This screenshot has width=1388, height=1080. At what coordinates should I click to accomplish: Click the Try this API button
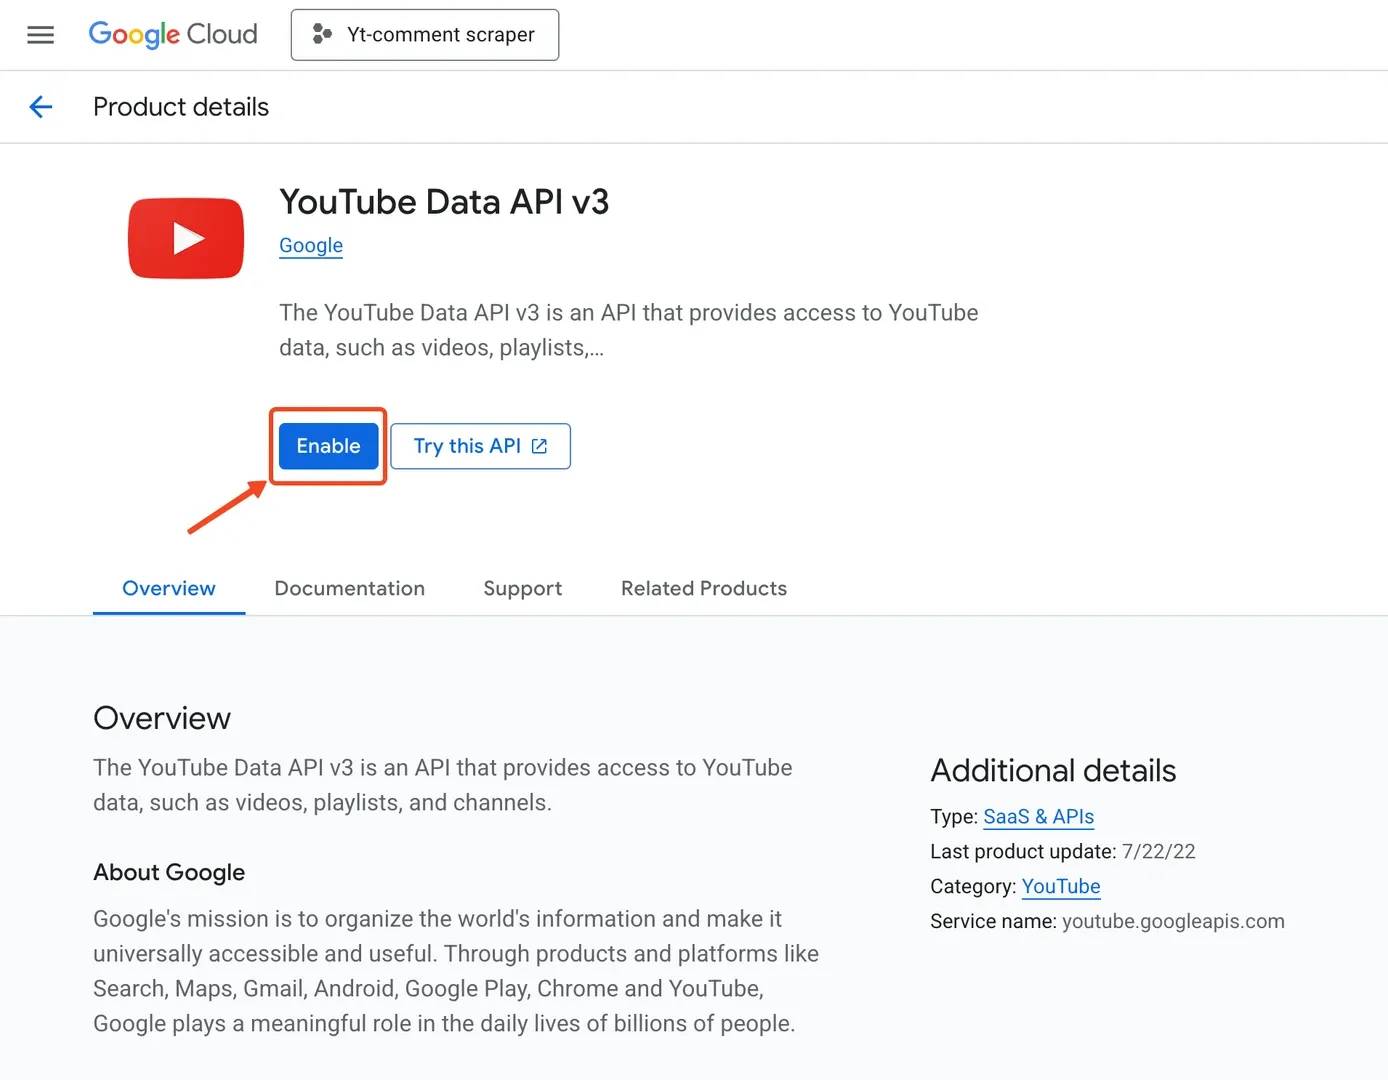point(480,446)
